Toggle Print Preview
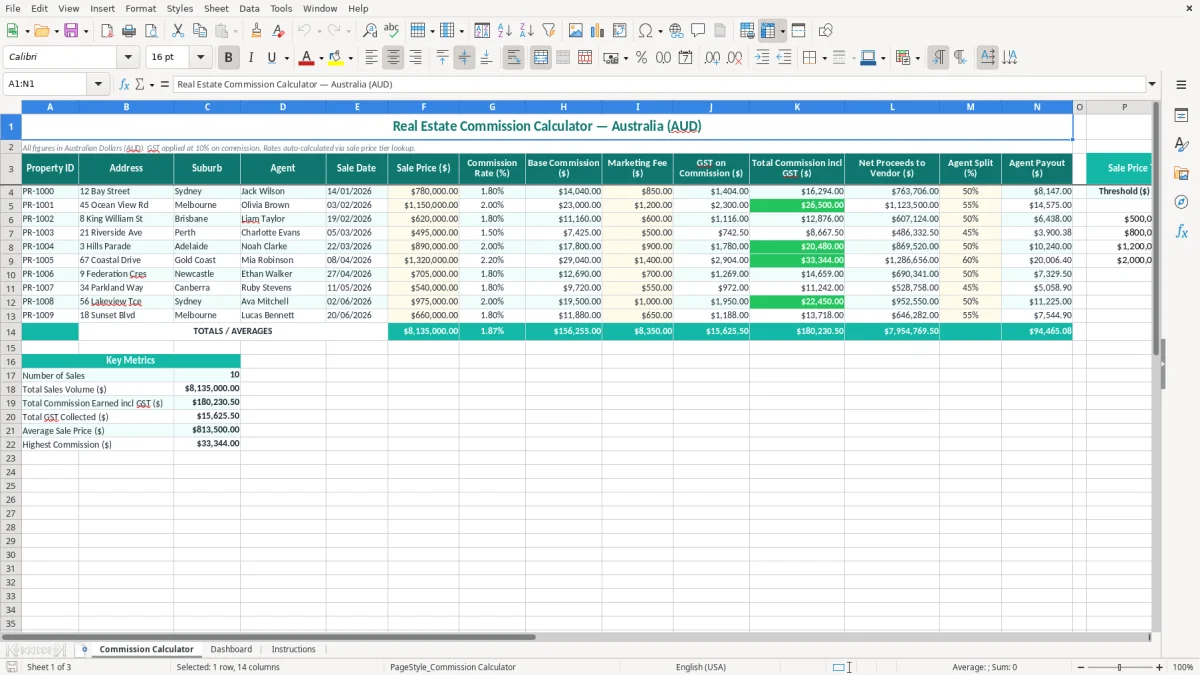The width and height of the screenshot is (1200, 675). point(150,31)
